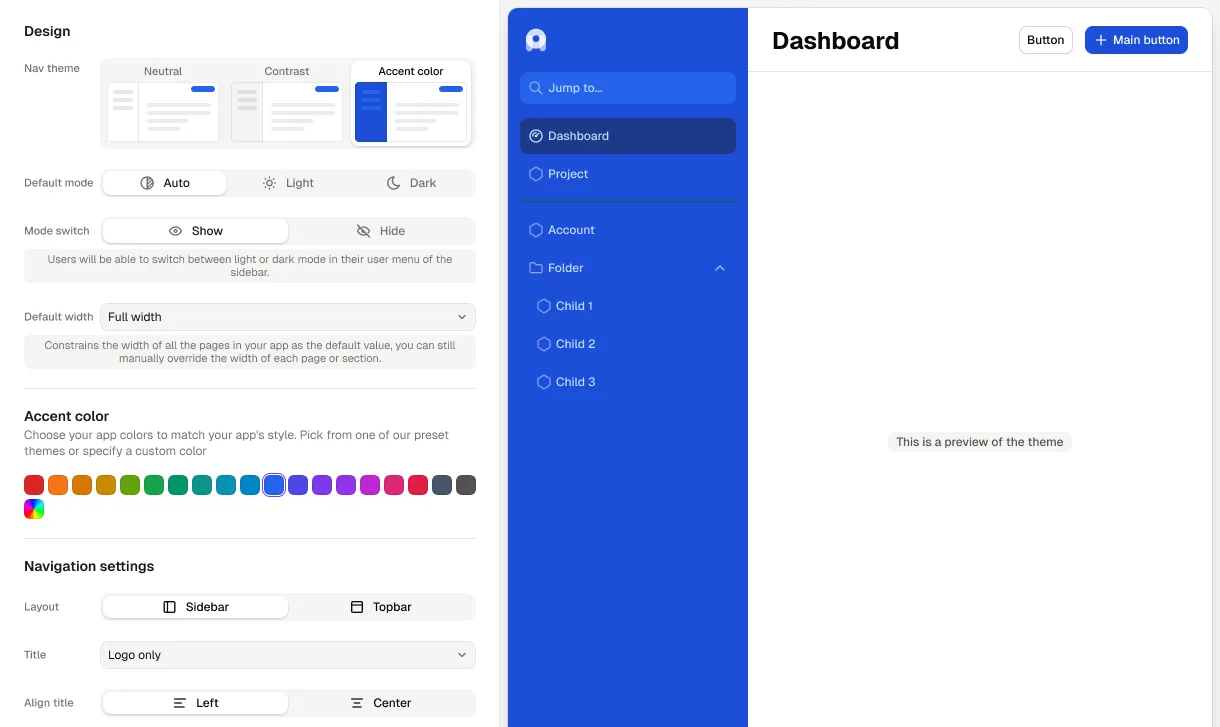Pick the dark gray last swatch in row
The height and width of the screenshot is (727, 1220).
(x=466, y=485)
